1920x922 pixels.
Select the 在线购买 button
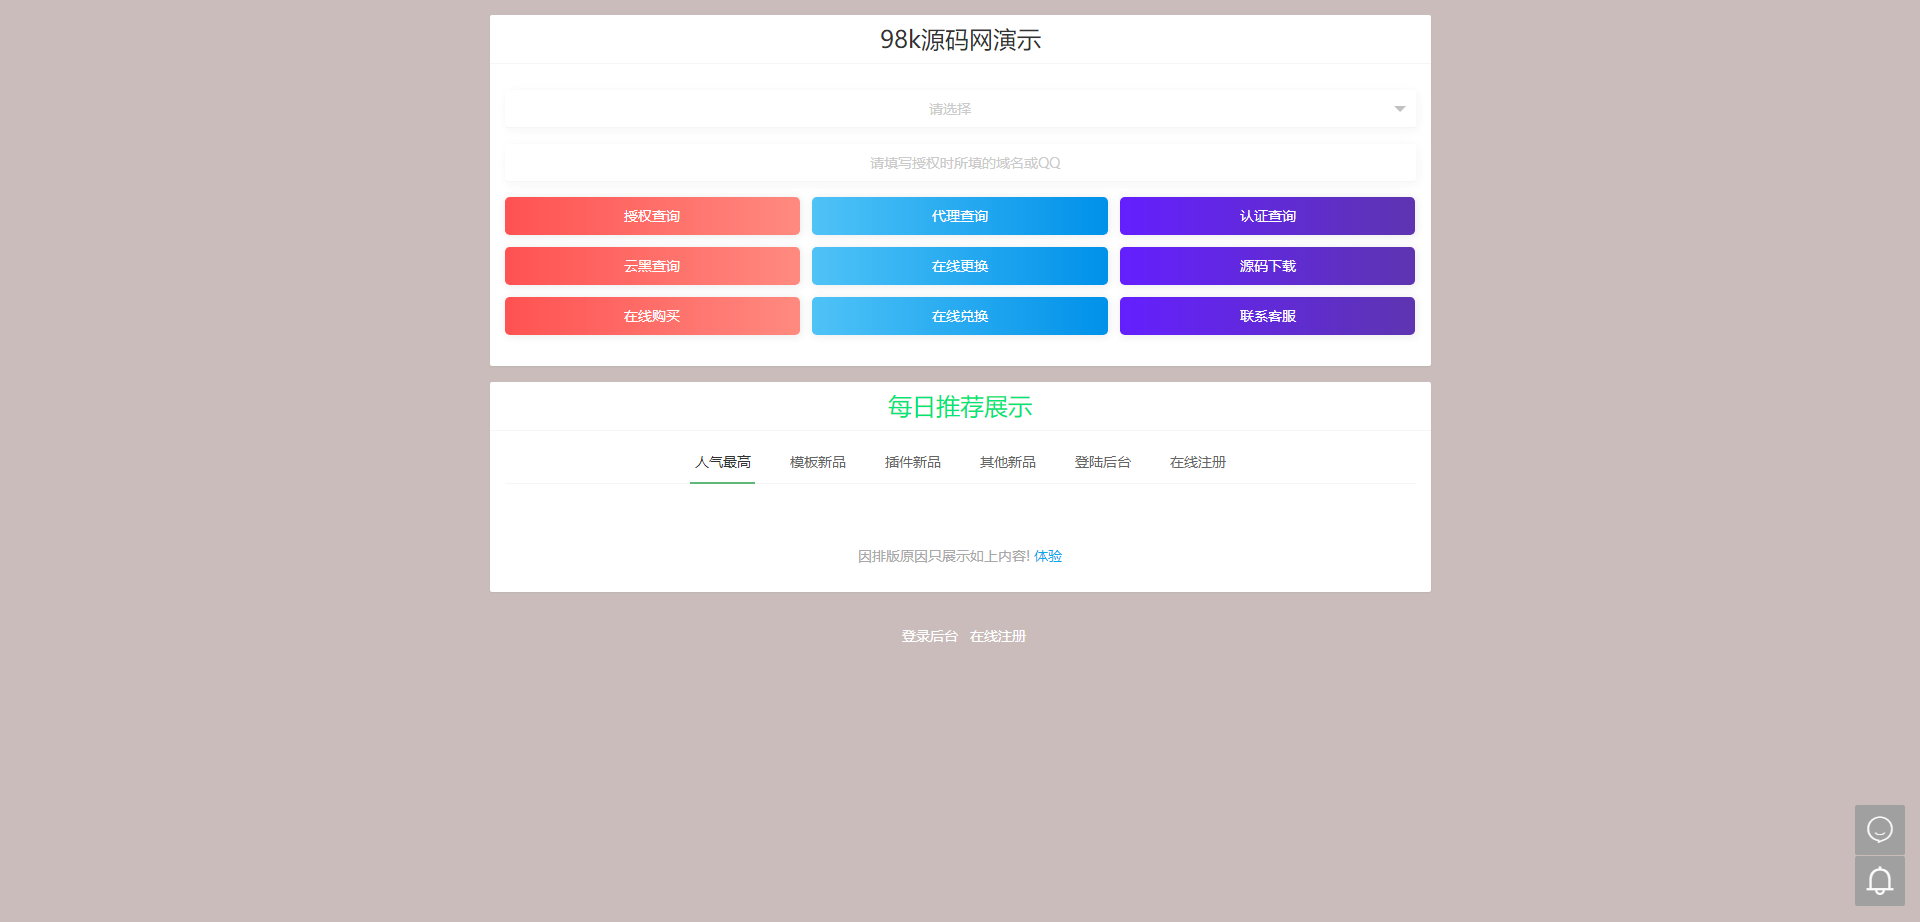pos(652,316)
